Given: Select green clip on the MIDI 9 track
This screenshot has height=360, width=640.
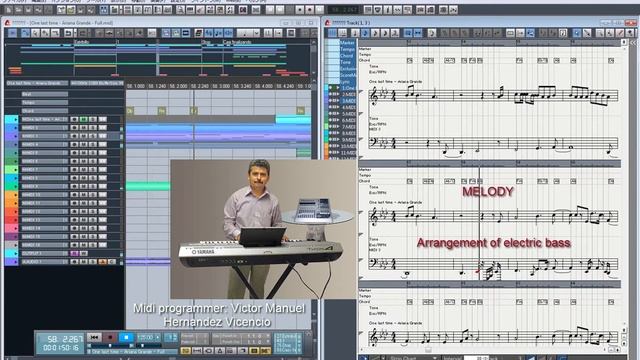Looking at the screenshot, I should pyautogui.click(x=148, y=187).
